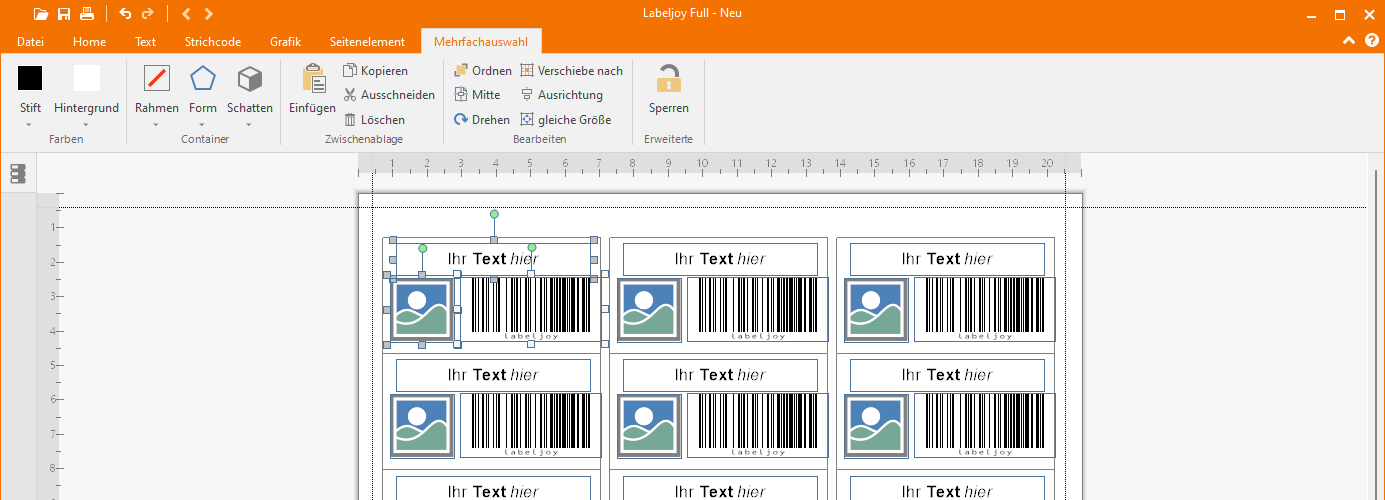
Task: Click the Rahmen frame icon
Action: [x=157, y=78]
